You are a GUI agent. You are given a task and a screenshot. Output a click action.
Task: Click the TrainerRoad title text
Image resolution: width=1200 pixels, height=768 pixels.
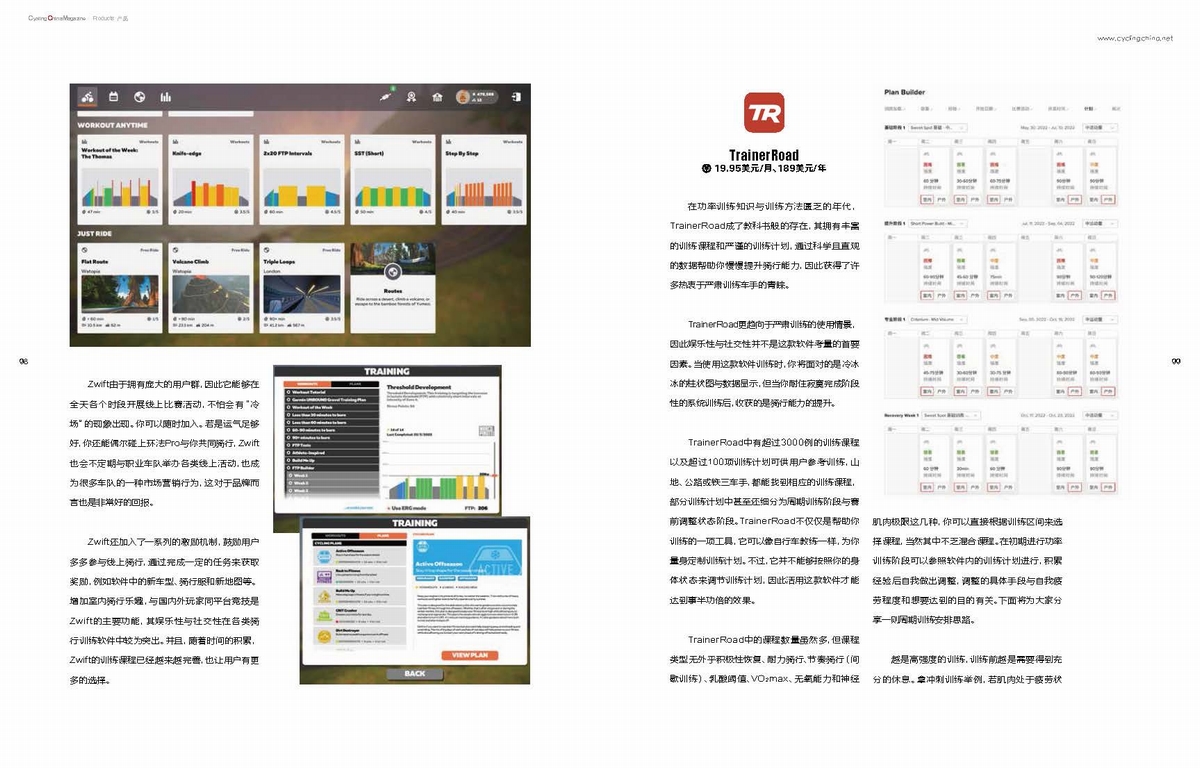pyautogui.click(x=764, y=155)
